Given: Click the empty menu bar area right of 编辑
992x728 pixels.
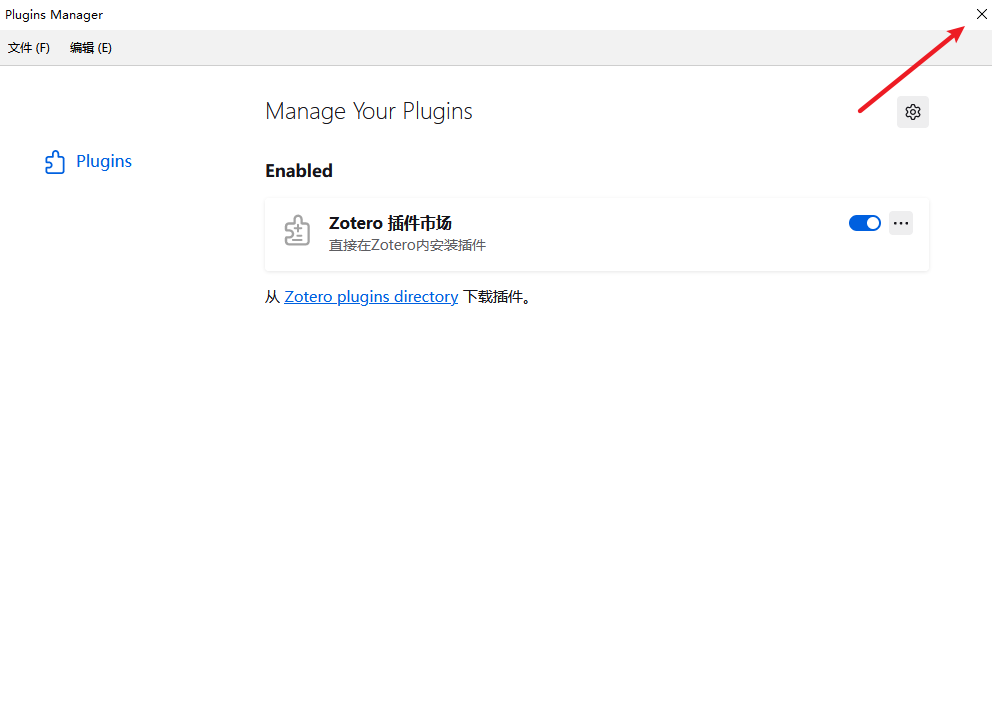Looking at the screenshot, I should point(500,48).
